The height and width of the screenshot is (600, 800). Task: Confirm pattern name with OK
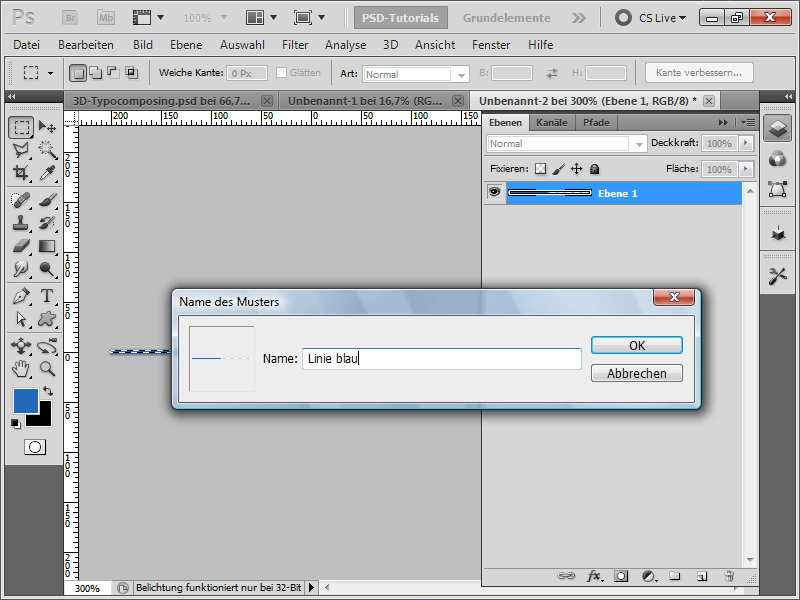[637, 345]
